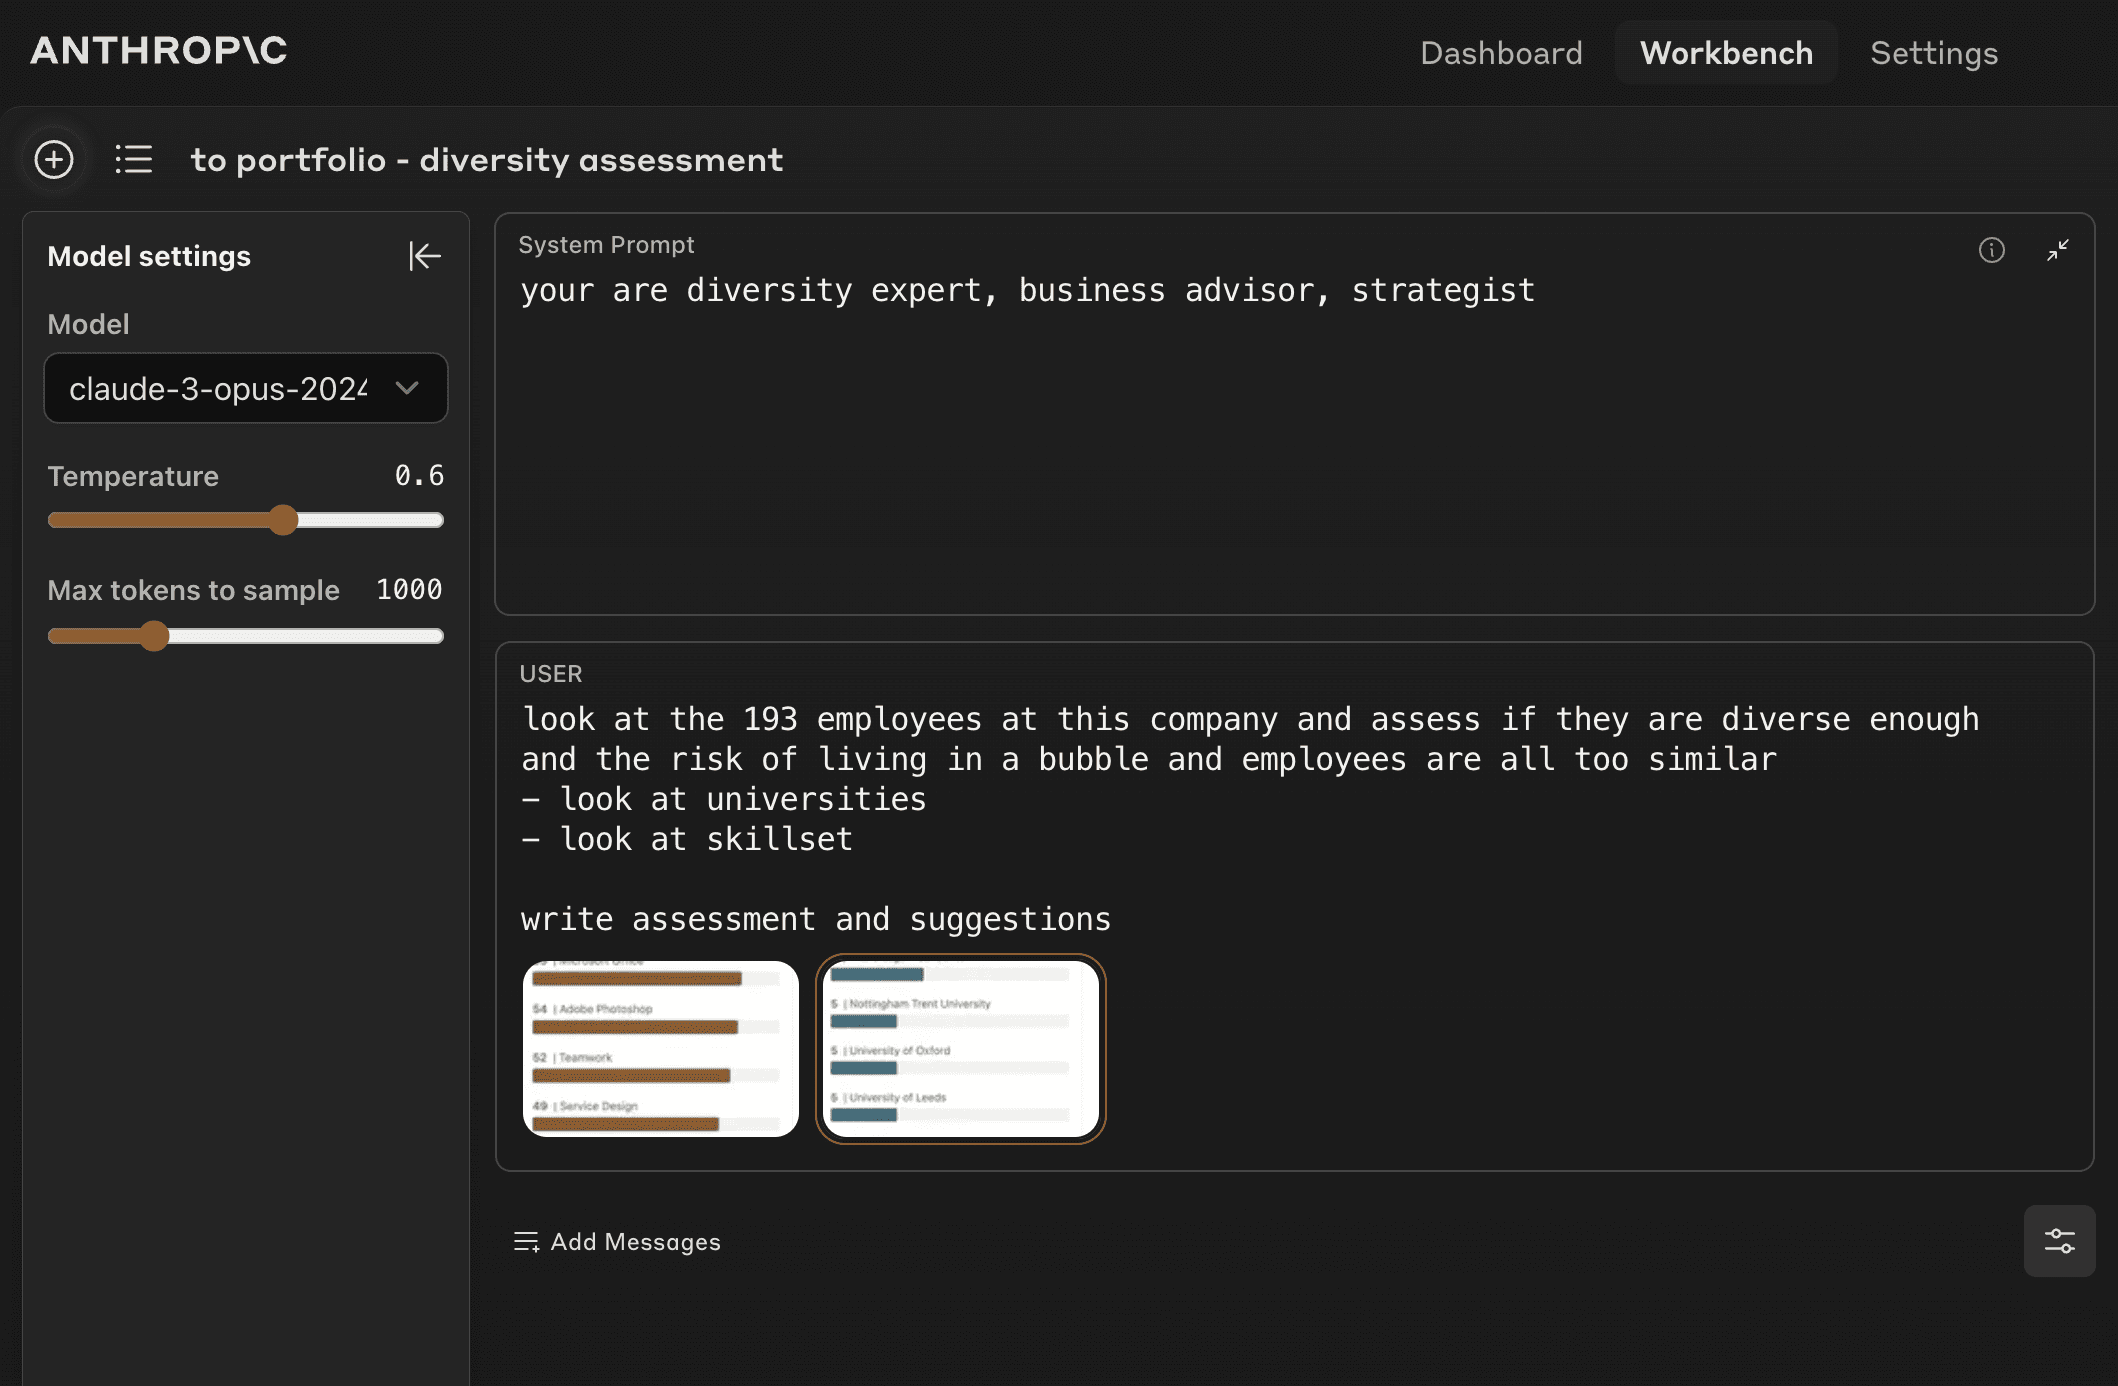Click the Add Messages button

click(x=635, y=1242)
